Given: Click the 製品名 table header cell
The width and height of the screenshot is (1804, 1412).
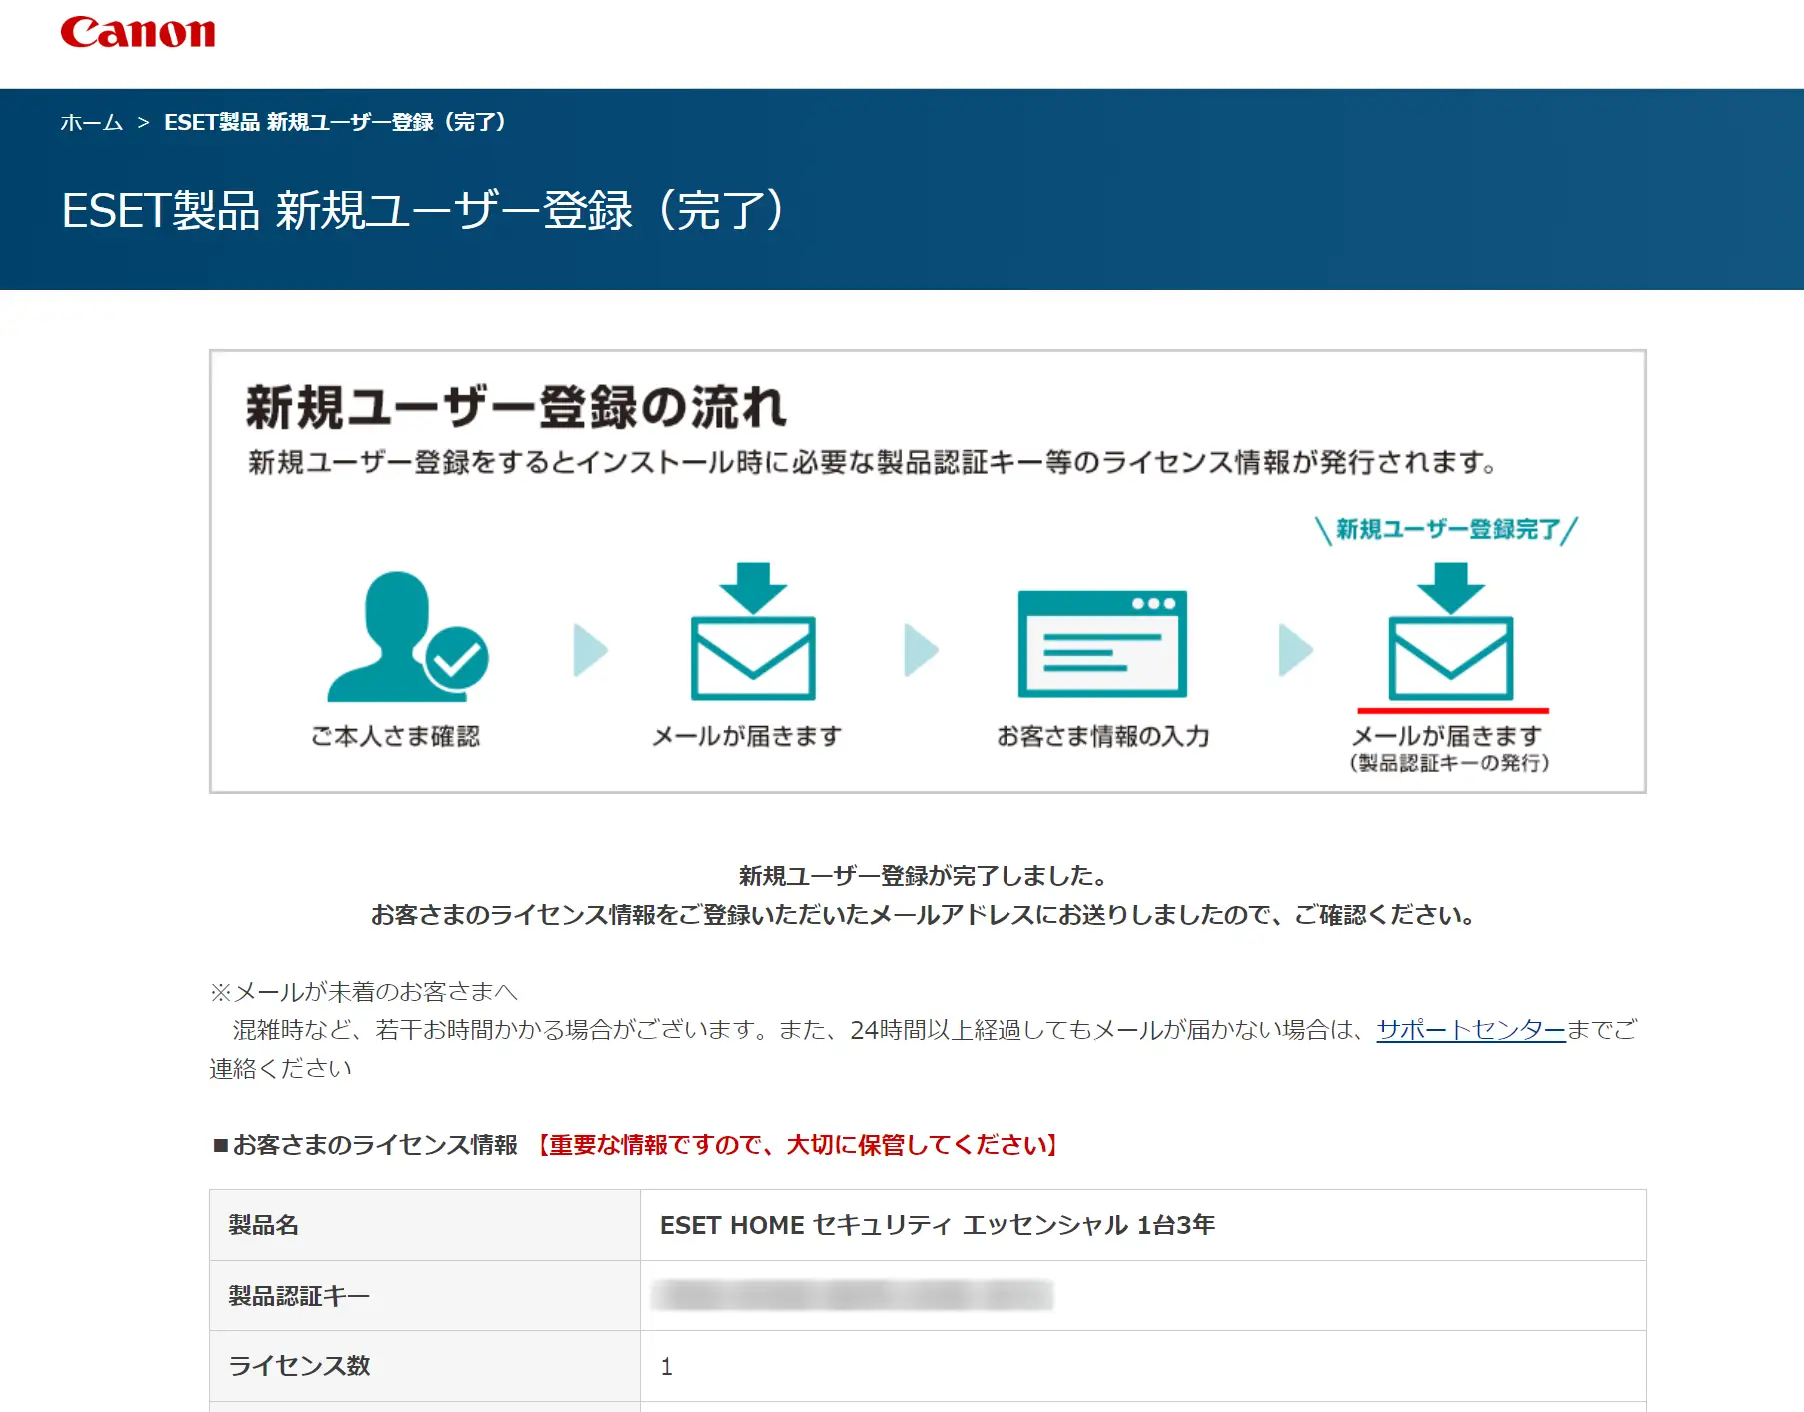Looking at the screenshot, I should (425, 1225).
